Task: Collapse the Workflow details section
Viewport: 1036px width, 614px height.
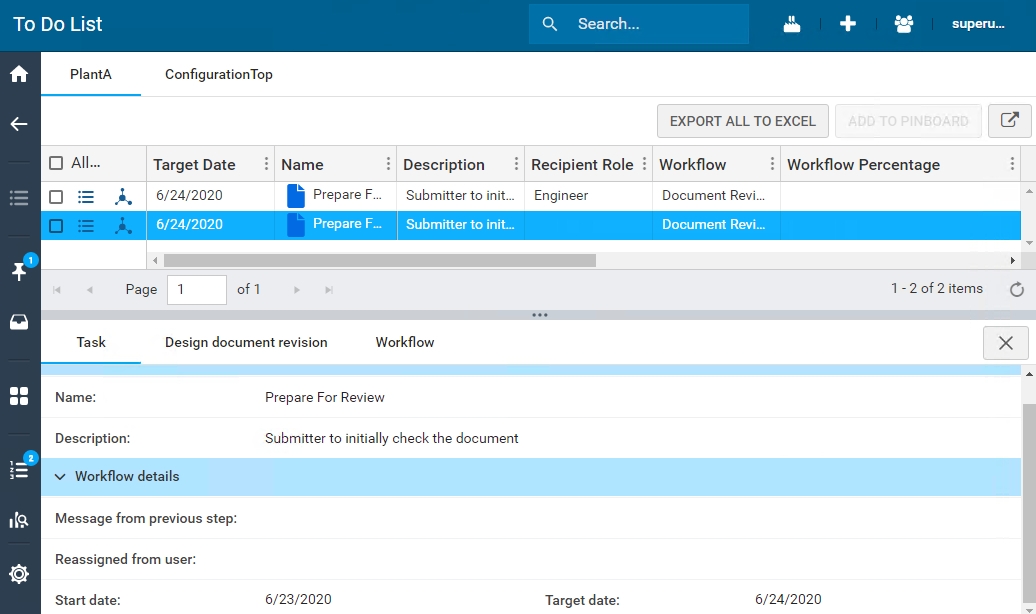Action: tap(61, 477)
